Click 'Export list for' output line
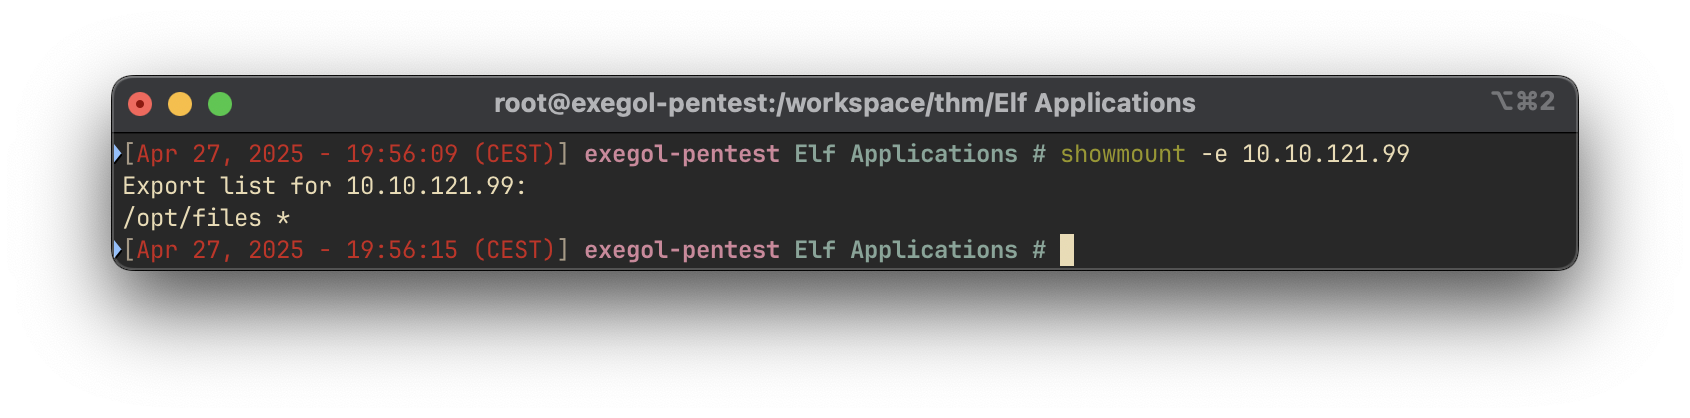Image resolution: width=1690 pixels, height=418 pixels. point(325,186)
